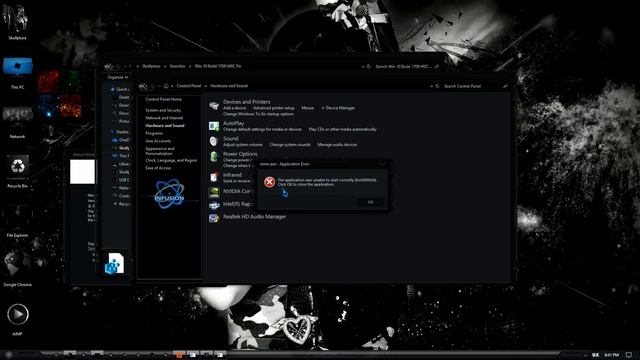Select Programs in sidebar
This screenshot has height=360, width=640.
pos(154,133)
